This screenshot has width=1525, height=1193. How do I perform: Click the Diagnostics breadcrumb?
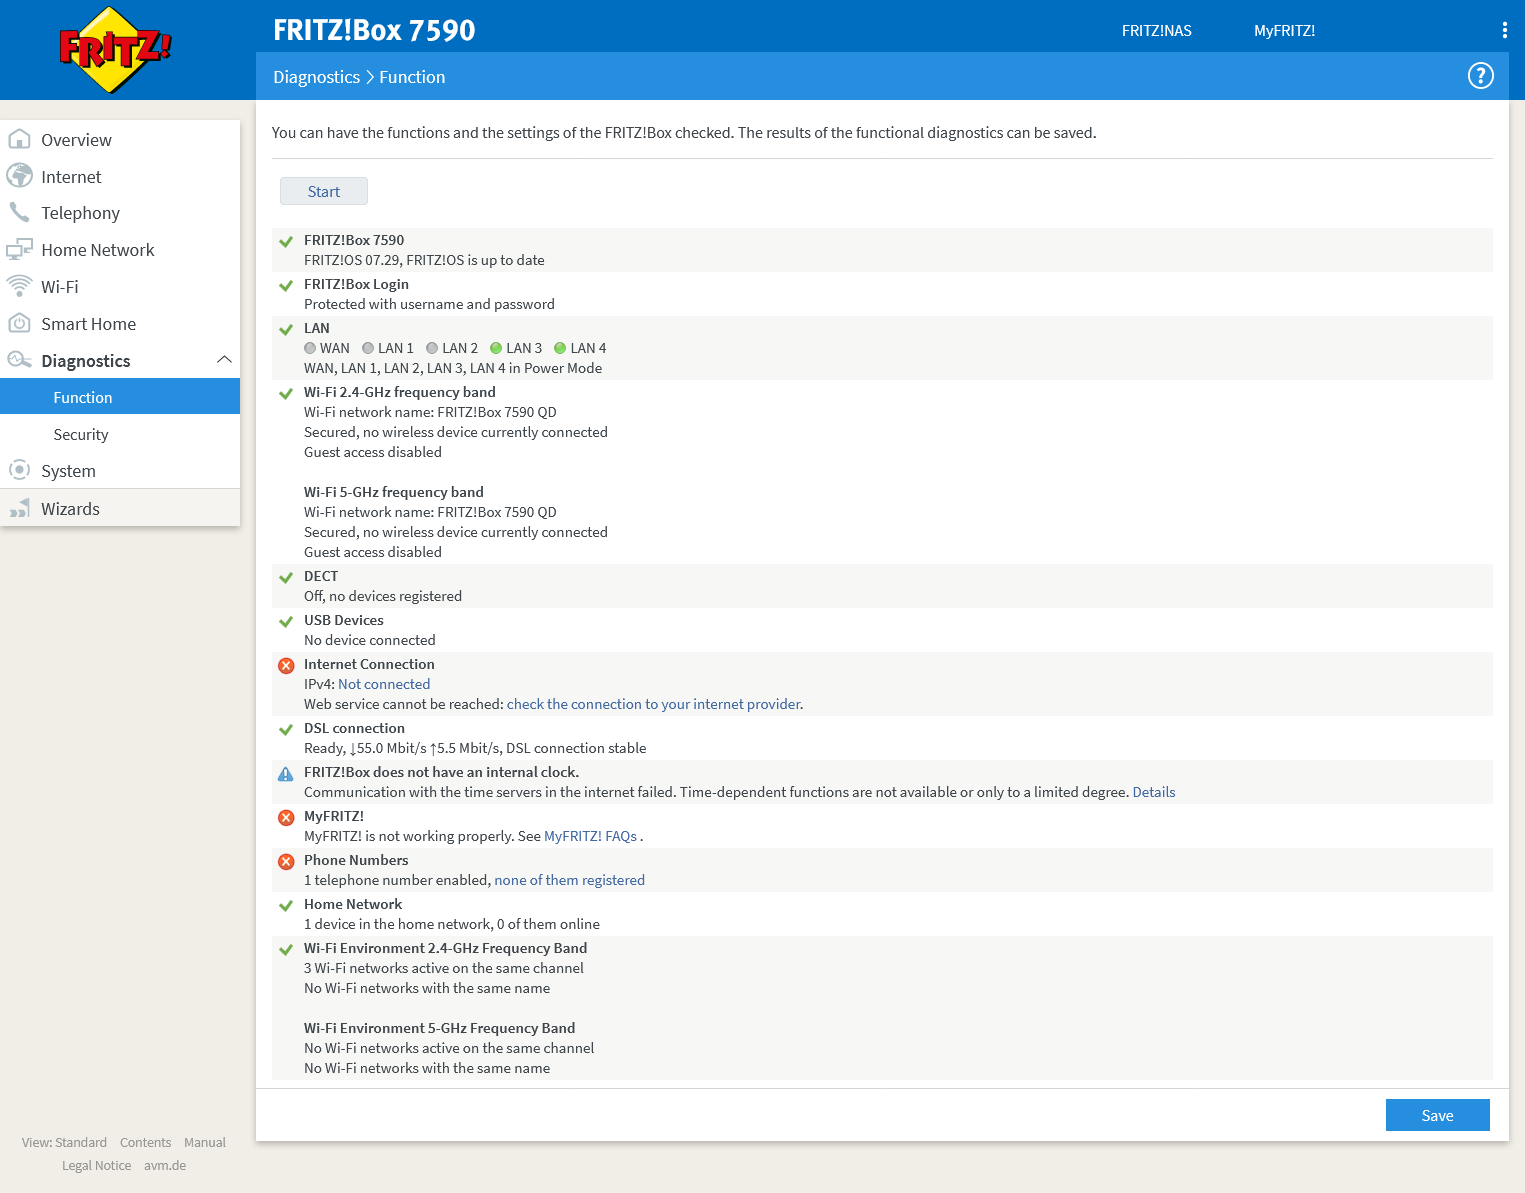tap(316, 77)
